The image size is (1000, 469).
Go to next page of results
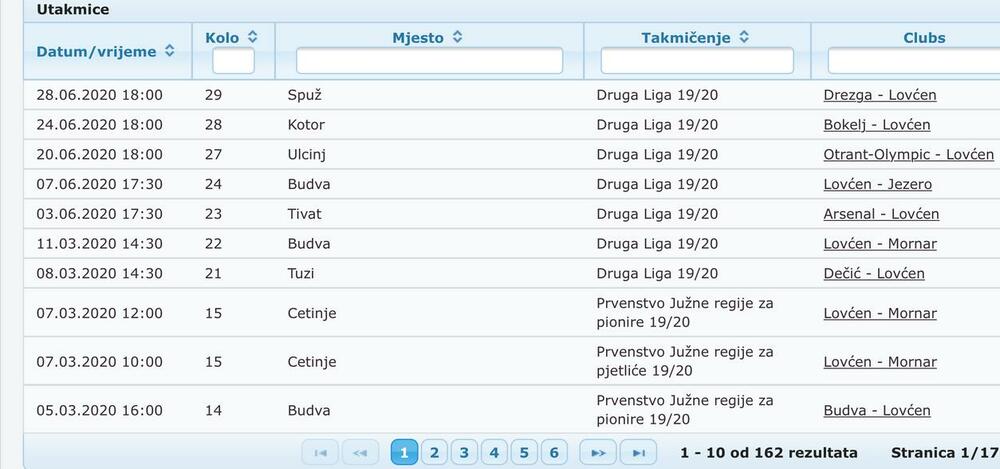(598, 453)
